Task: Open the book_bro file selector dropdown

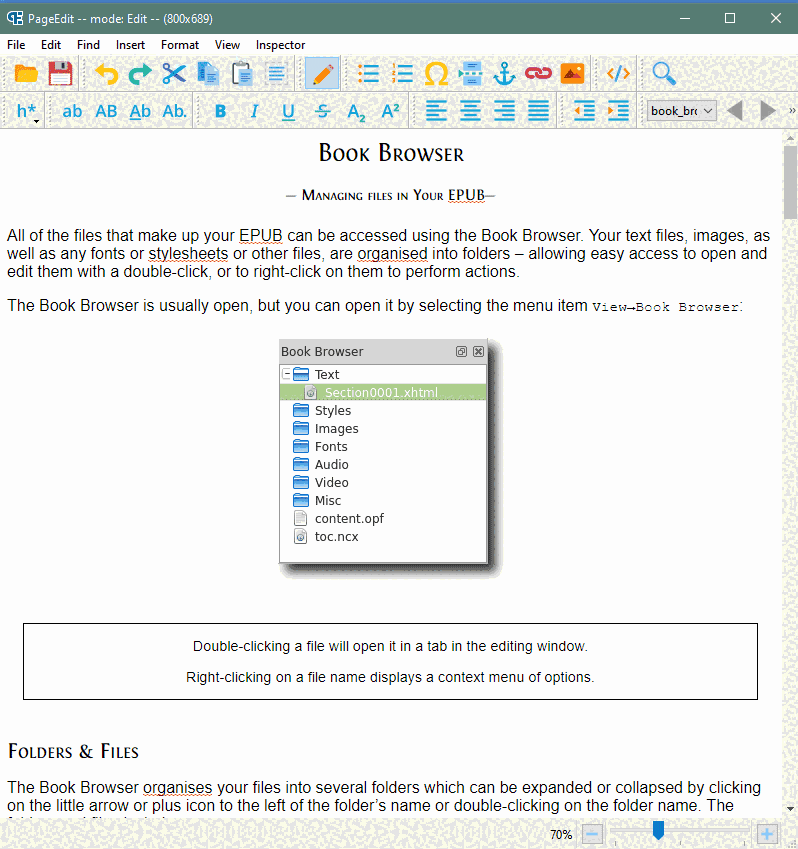Action: pos(681,111)
